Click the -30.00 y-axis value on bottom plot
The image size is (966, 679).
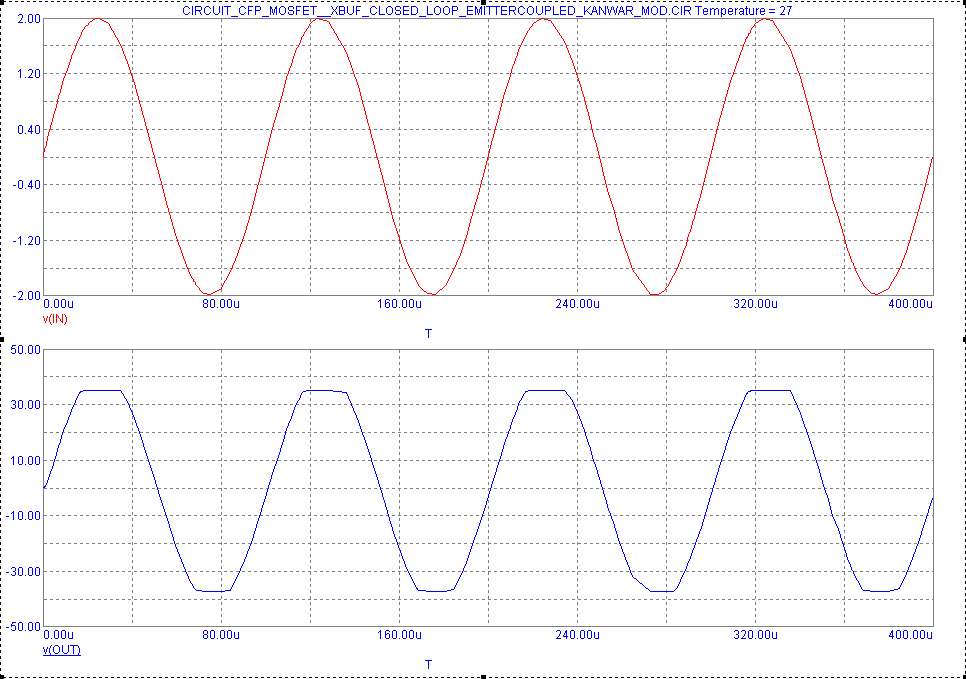click(x=25, y=571)
